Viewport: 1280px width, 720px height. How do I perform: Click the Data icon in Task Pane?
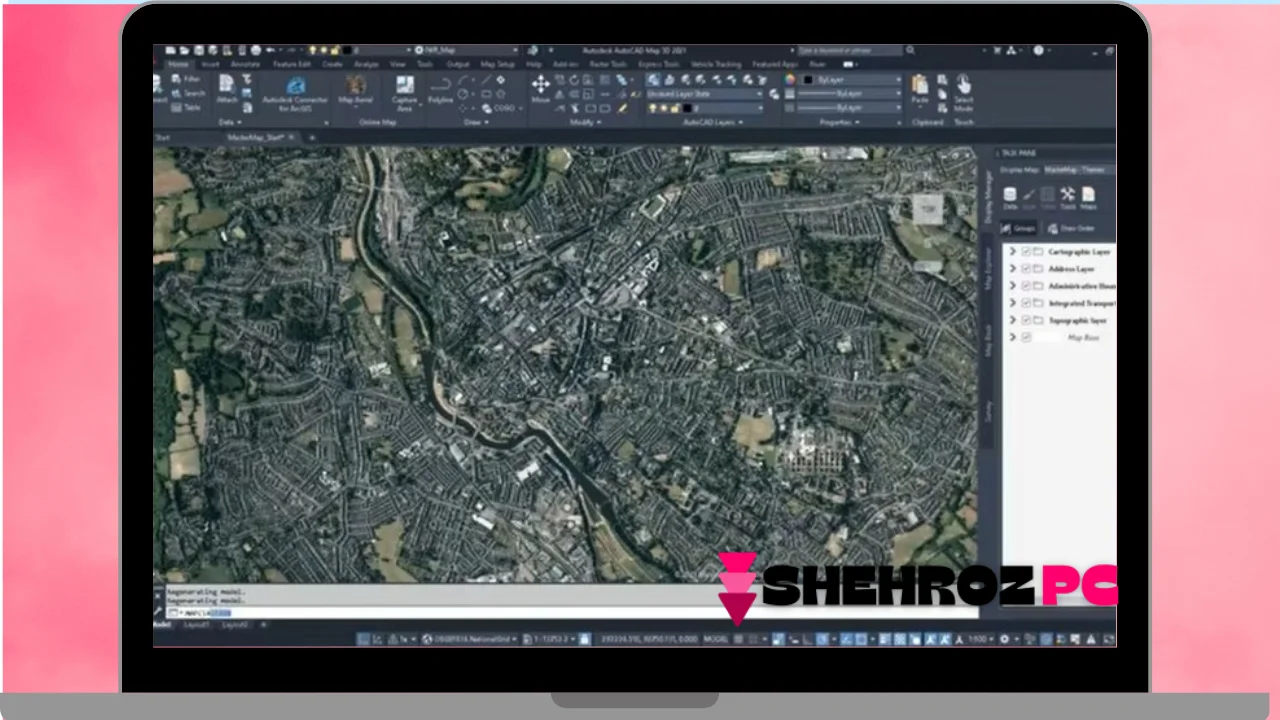(x=1010, y=198)
